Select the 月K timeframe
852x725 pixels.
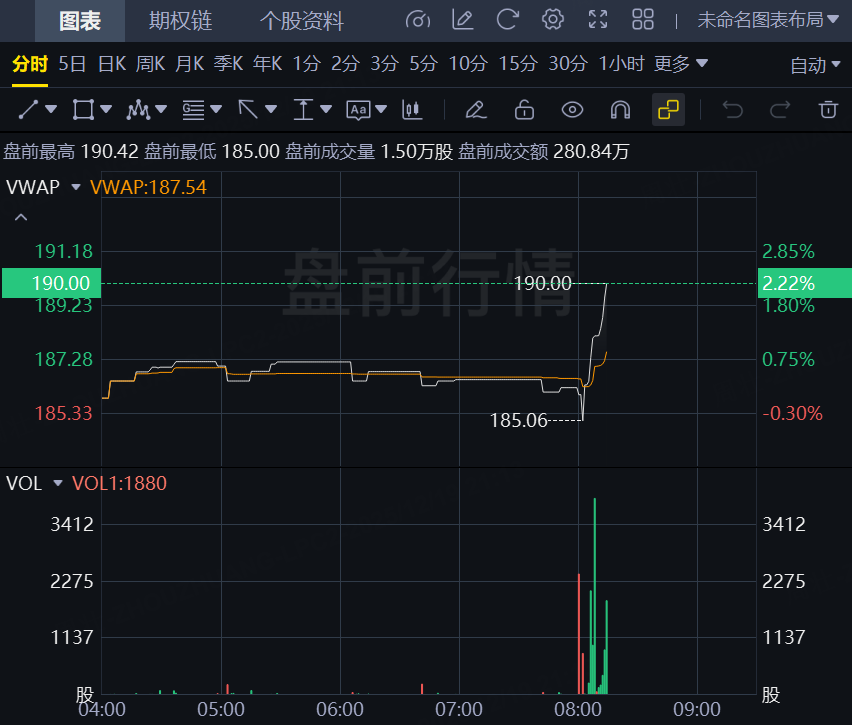[x=190, y=64]
